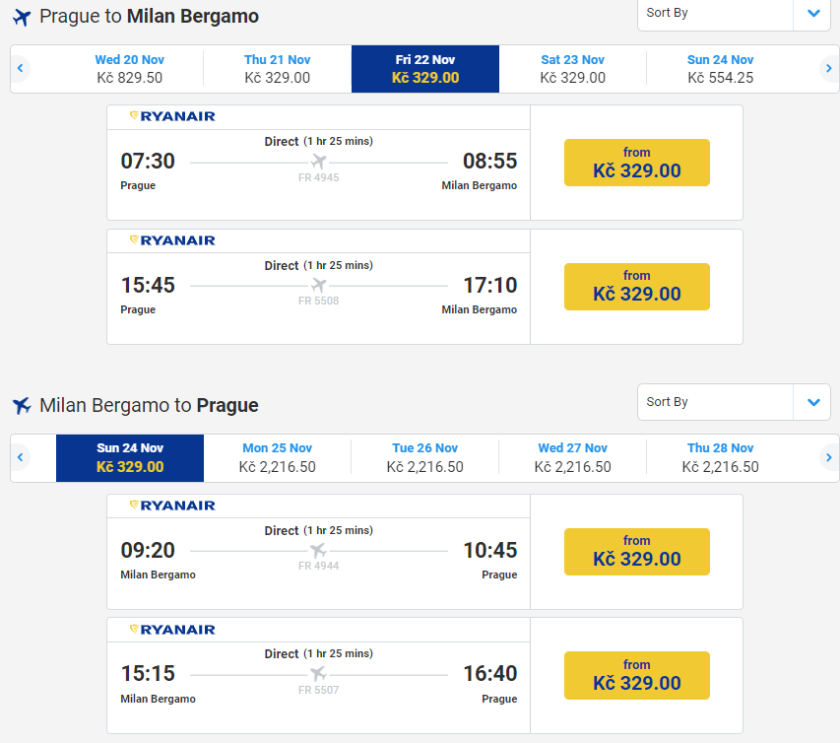Image resolution: width=840 pixels, height=743 pixels.
Task: Open return Sort By dropdown
Action: pyautogui.click(x=733, y=402)
